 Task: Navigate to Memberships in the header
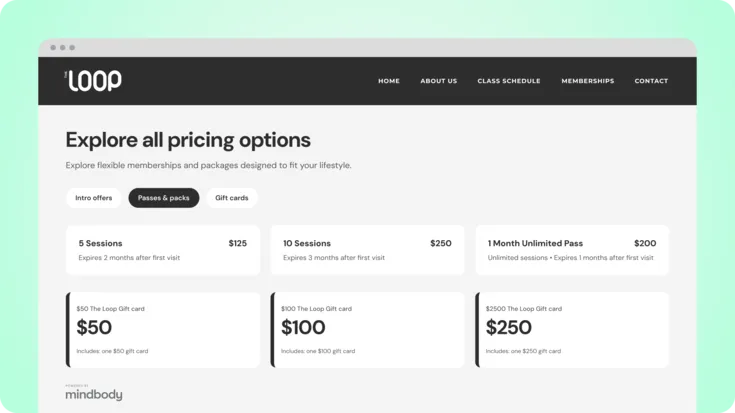point(587,81)
